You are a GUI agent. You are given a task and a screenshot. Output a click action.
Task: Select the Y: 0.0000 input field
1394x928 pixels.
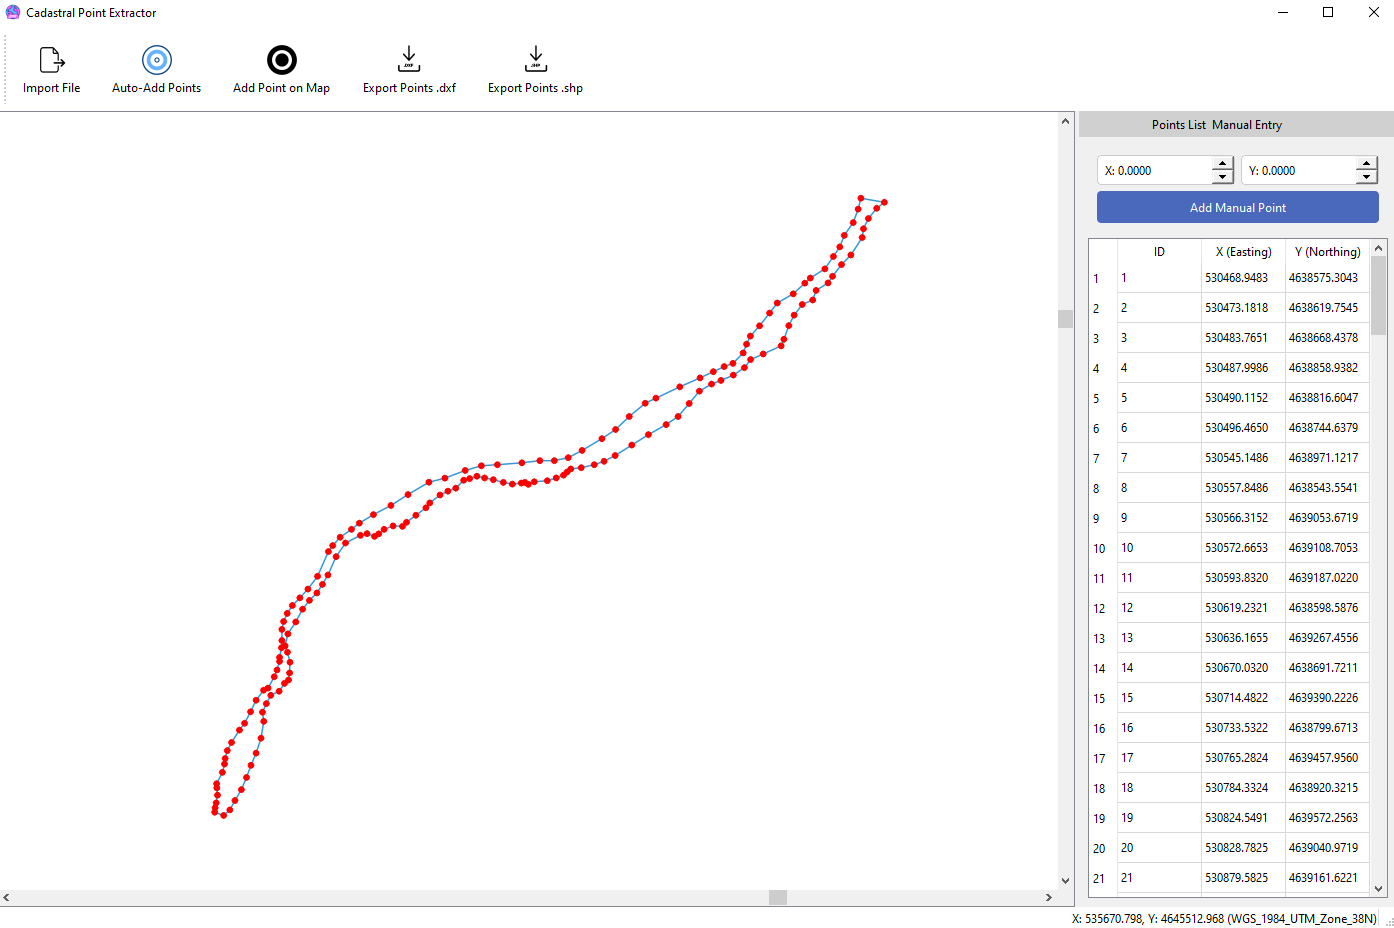click(x=1298, y=170)
